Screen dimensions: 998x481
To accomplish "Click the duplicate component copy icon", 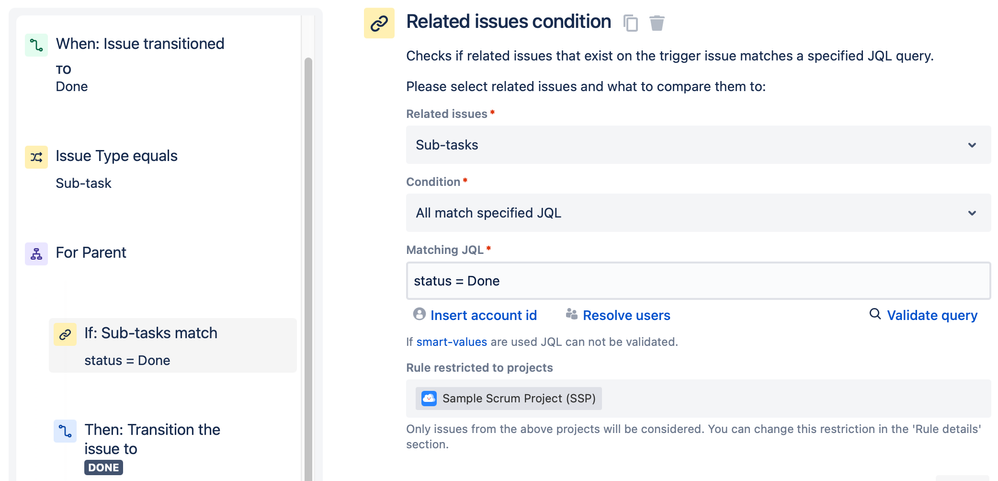I will click(630, 23).
